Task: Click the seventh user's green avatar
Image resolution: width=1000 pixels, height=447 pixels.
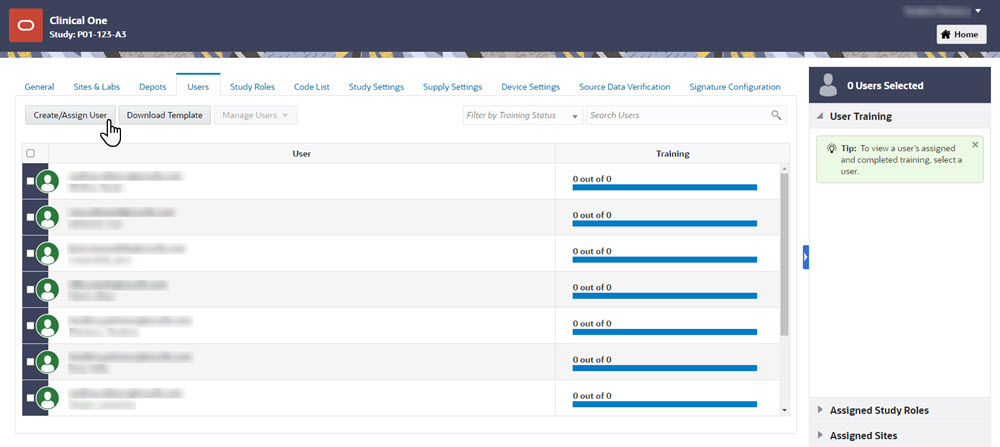Action: [48, 398]
